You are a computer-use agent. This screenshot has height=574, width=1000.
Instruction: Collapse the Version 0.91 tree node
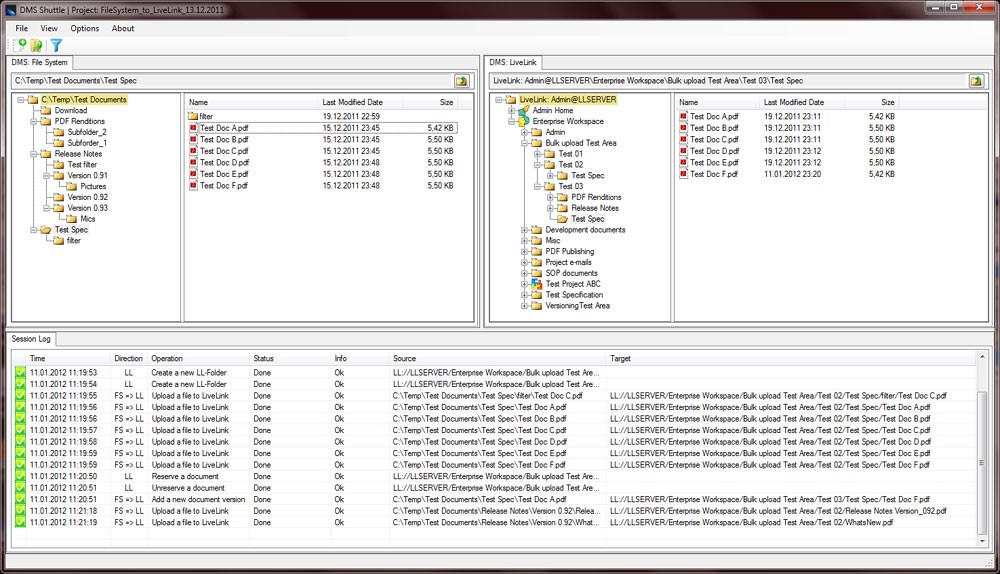(x=46, y=175)
